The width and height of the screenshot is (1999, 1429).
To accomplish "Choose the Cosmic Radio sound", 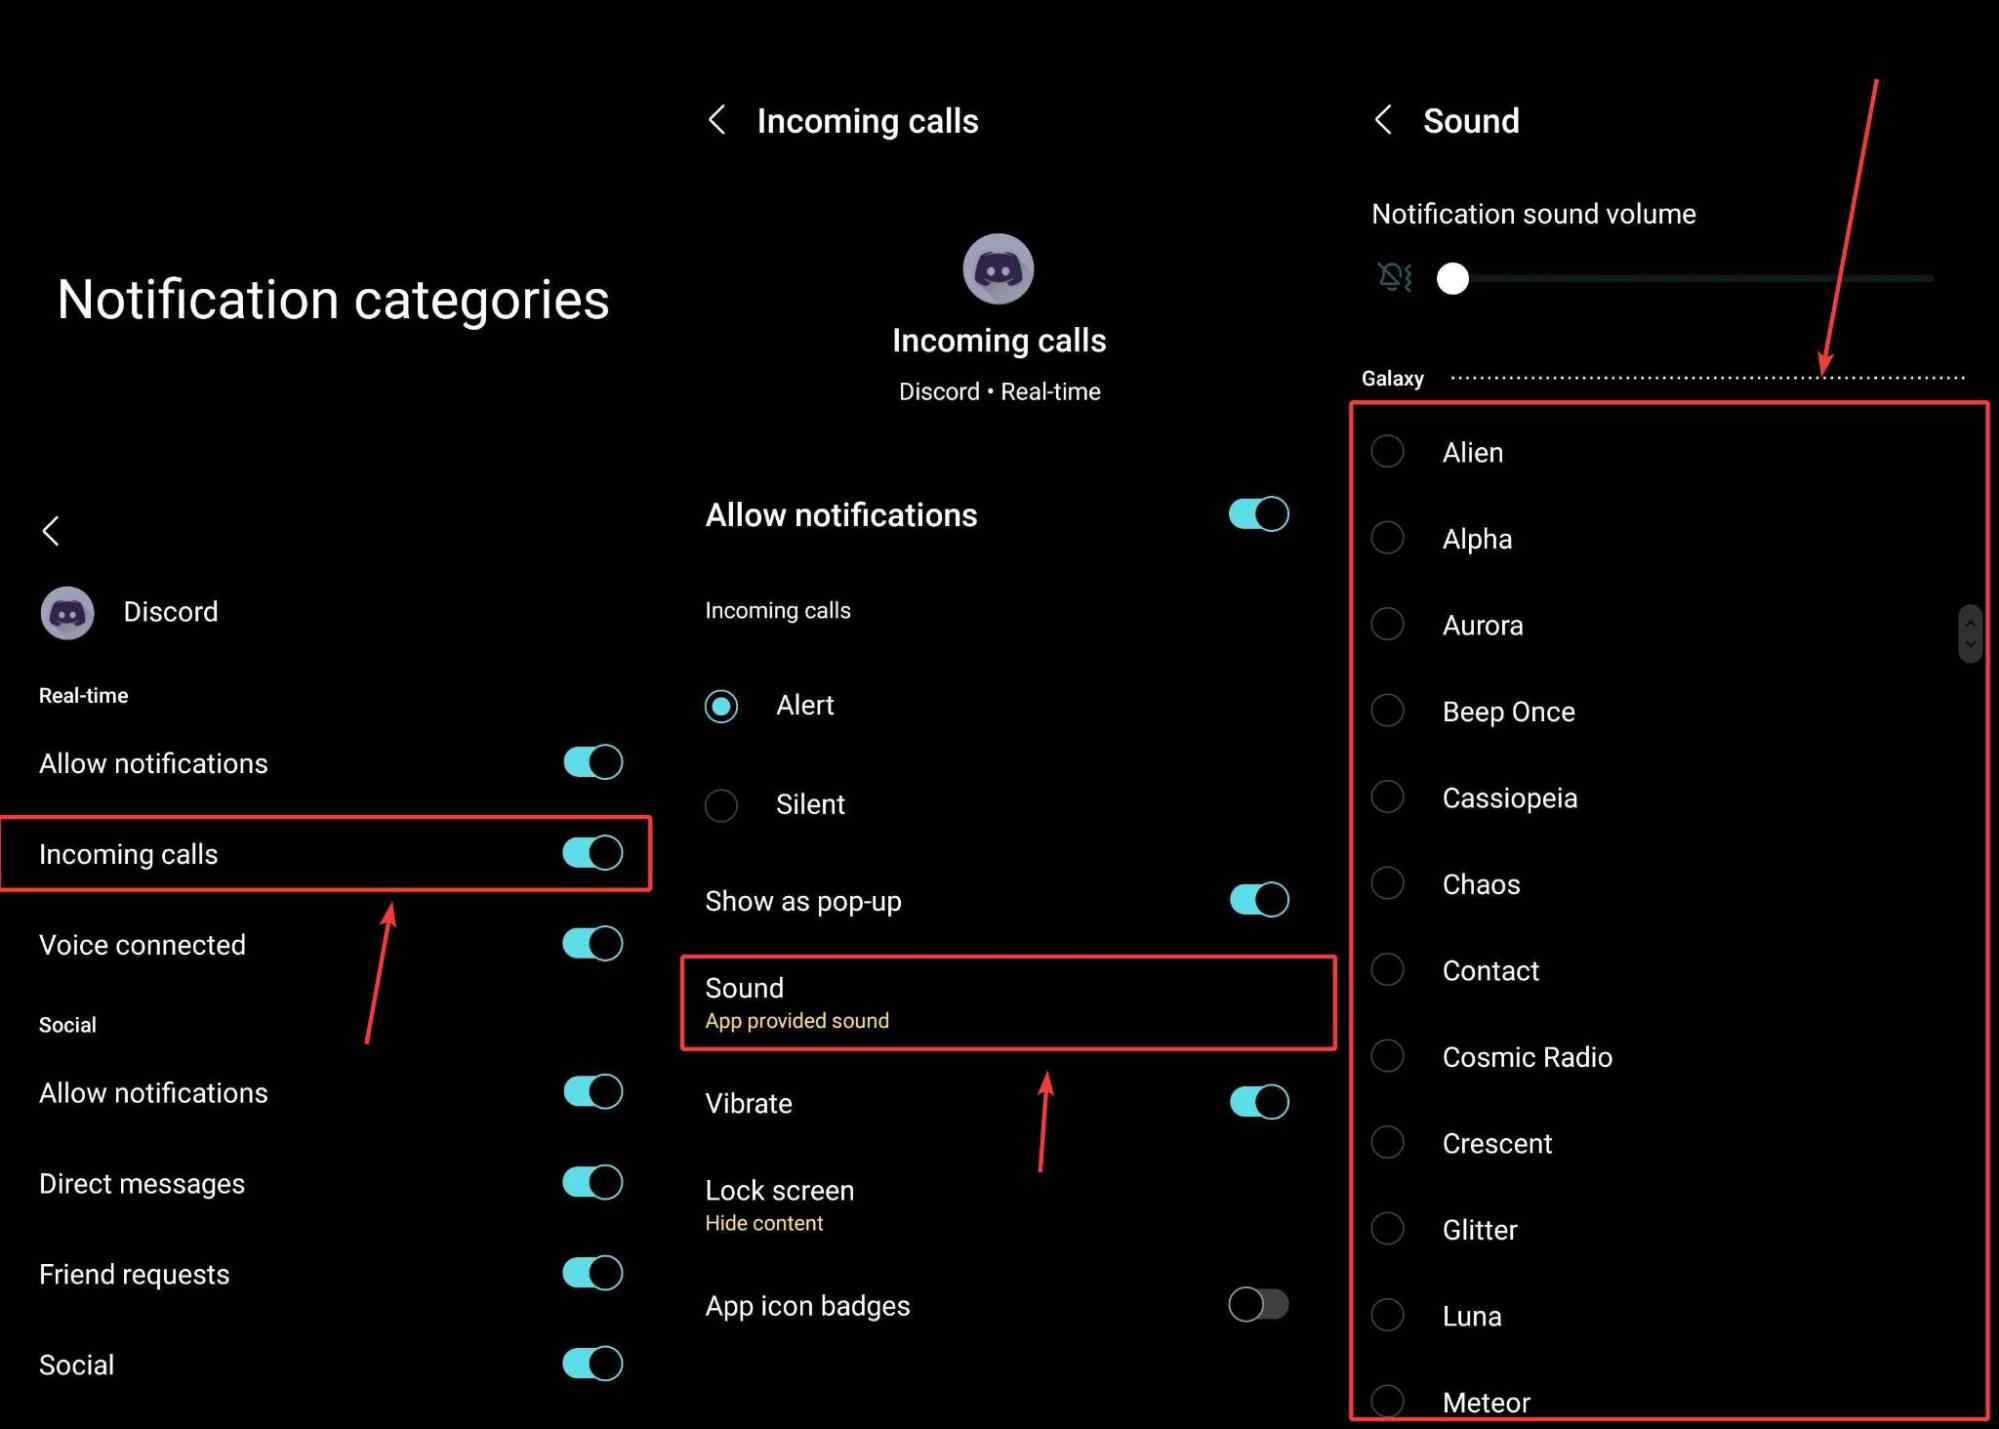I will click(x=1387, y=1056).
